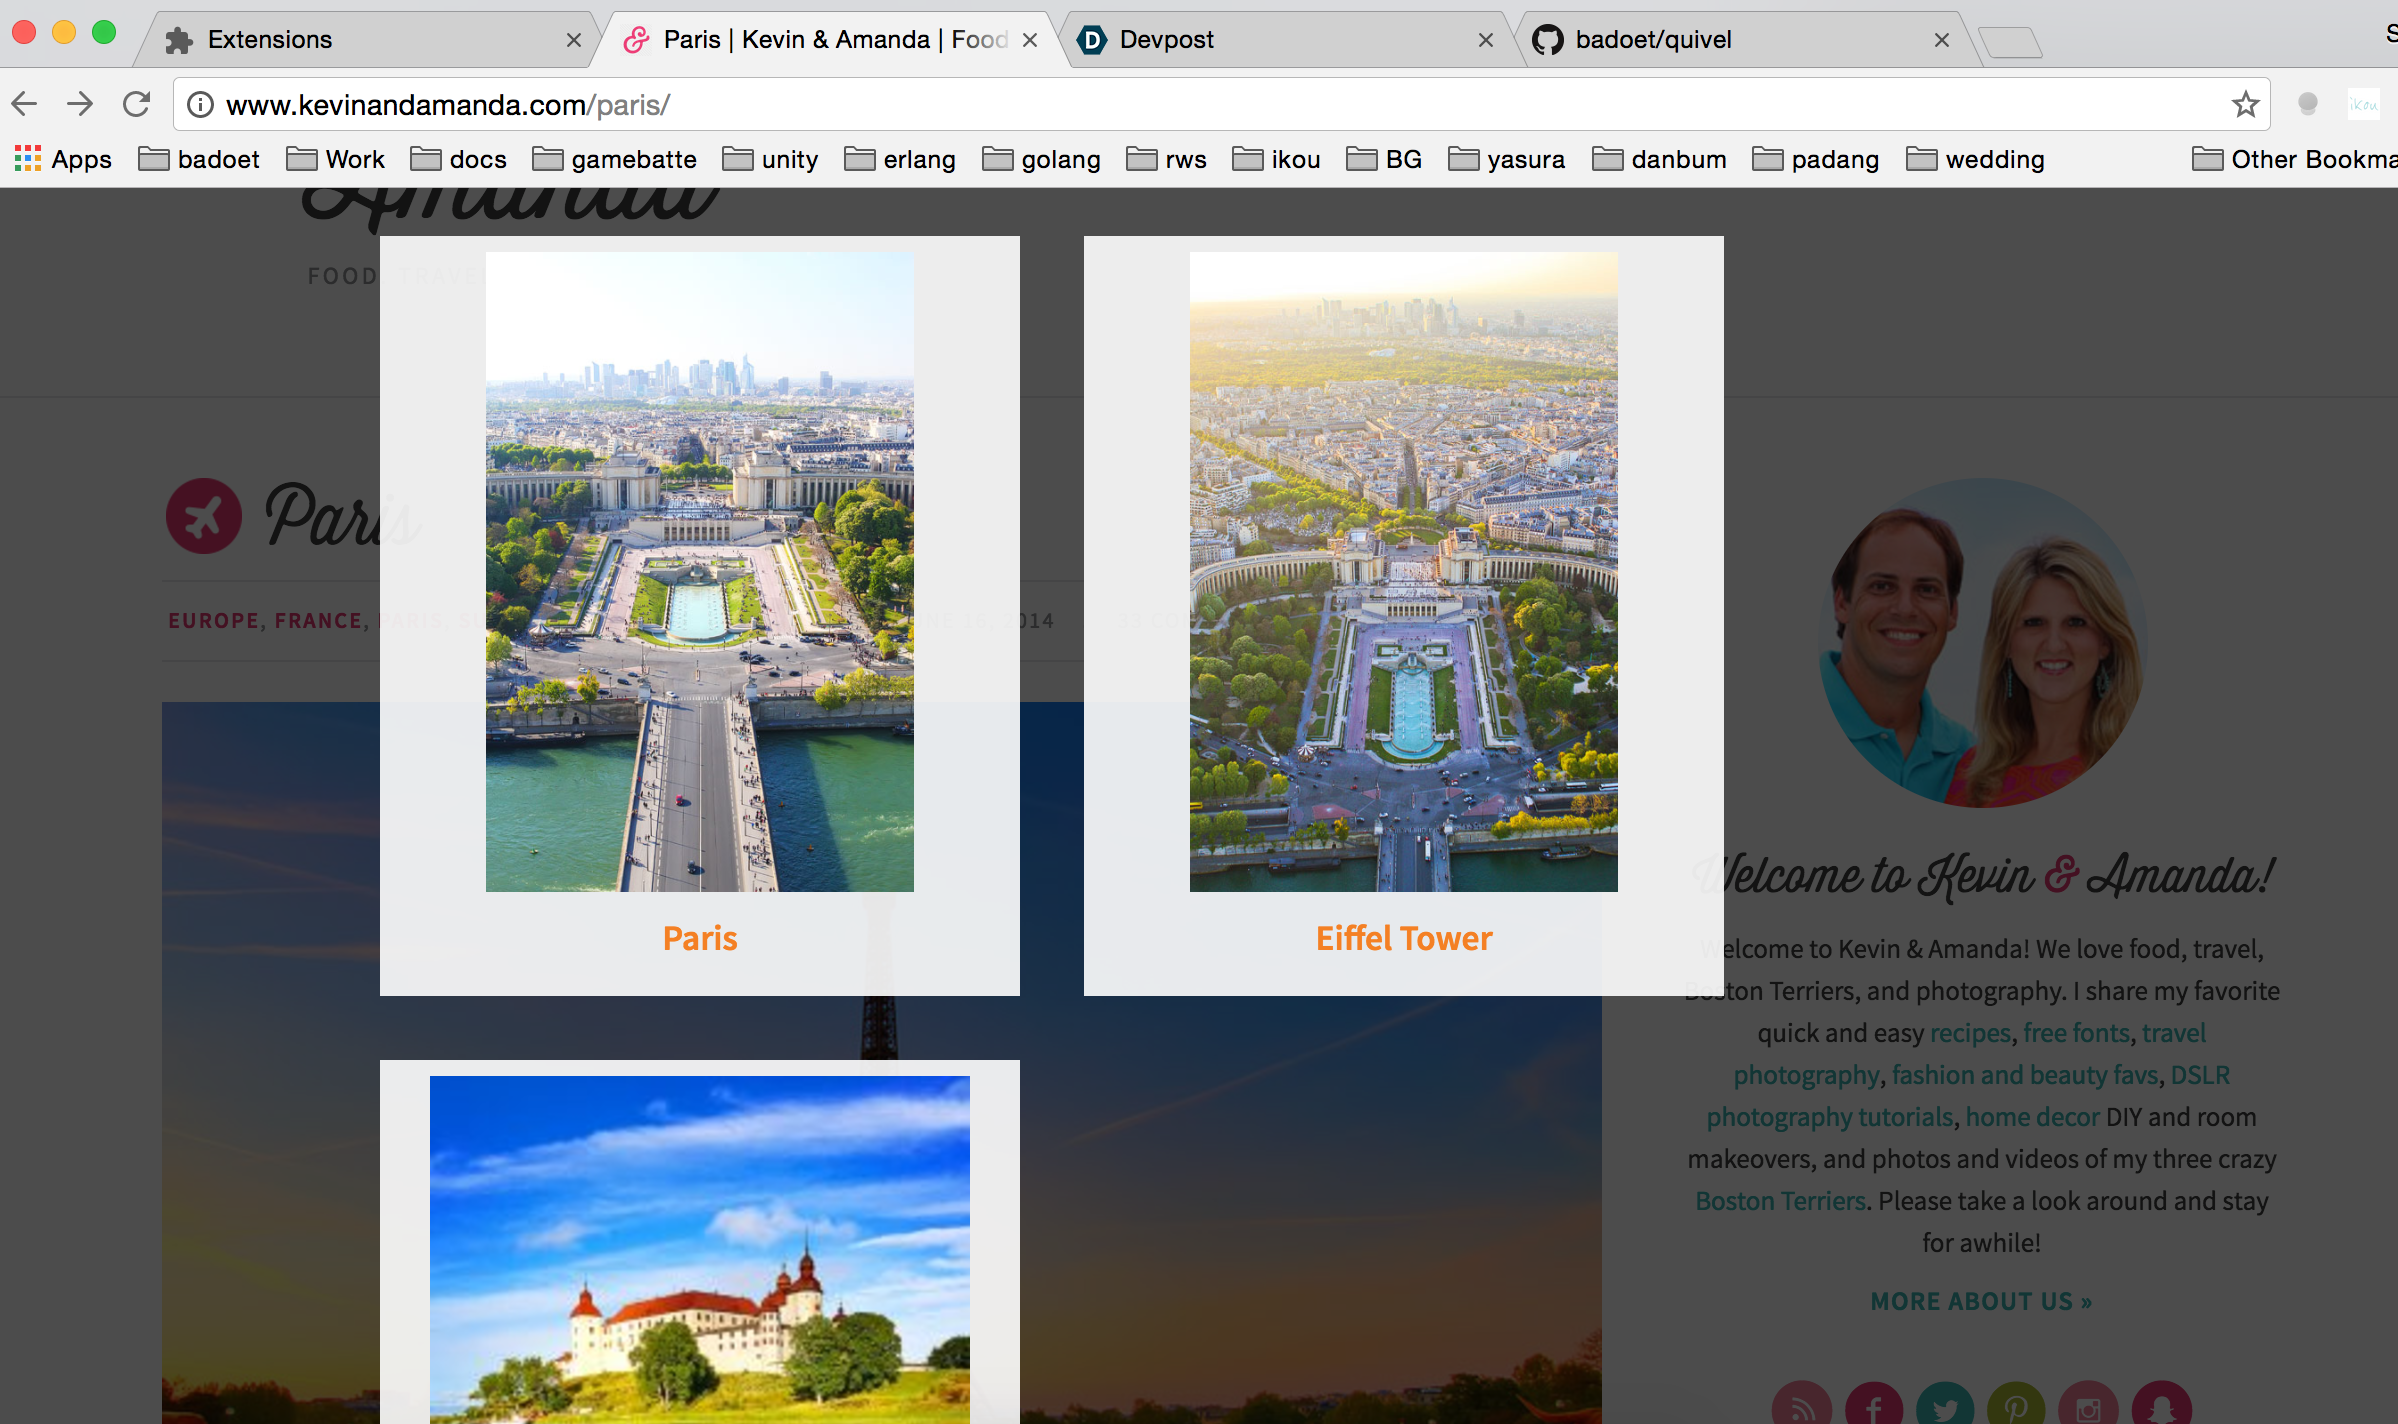
Task: Click the red airplane travel icon
Action: (204, 516)
